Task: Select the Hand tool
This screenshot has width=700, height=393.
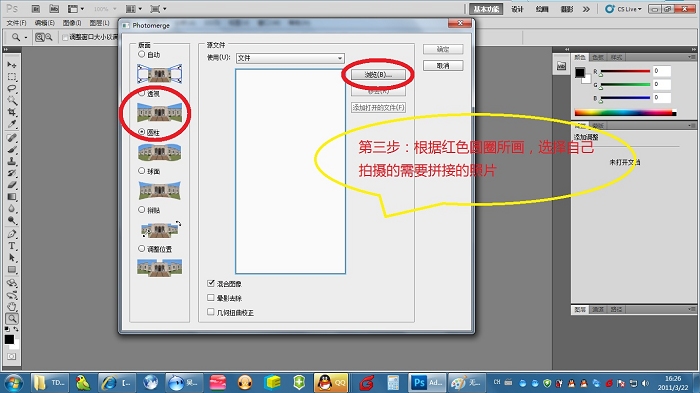Action: click(x=12, y=306)
